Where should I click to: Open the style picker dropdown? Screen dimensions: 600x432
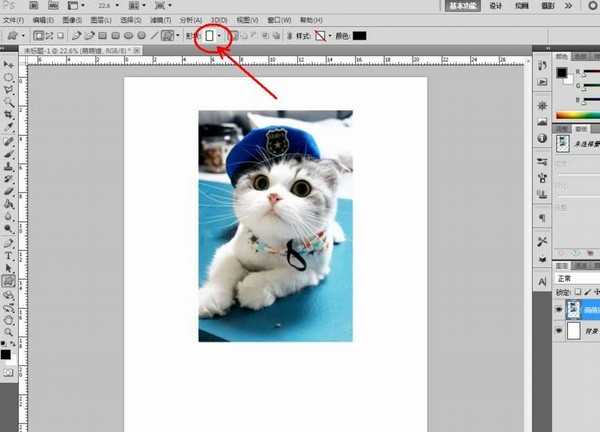point(330,36)
